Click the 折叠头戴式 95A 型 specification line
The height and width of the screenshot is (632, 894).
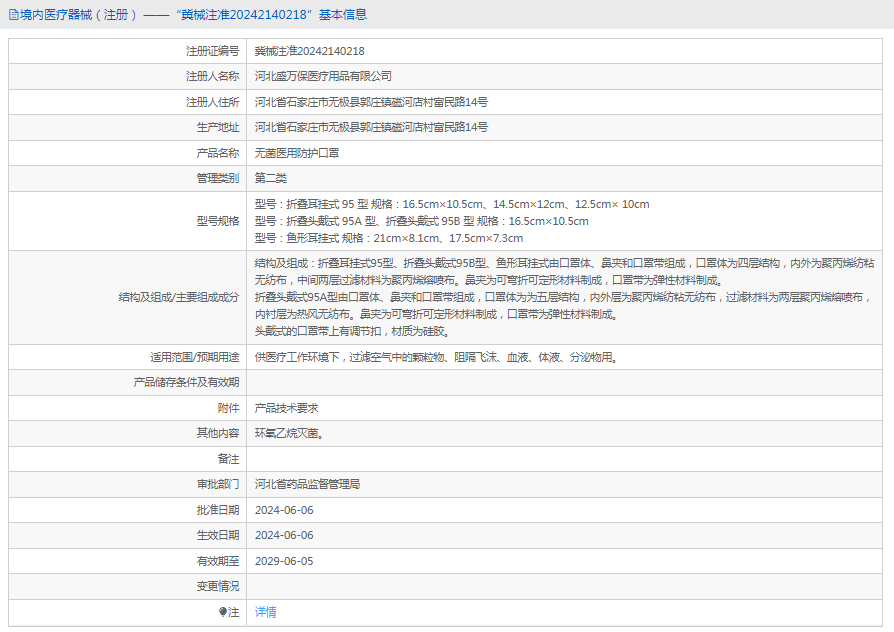pos(422,221)
